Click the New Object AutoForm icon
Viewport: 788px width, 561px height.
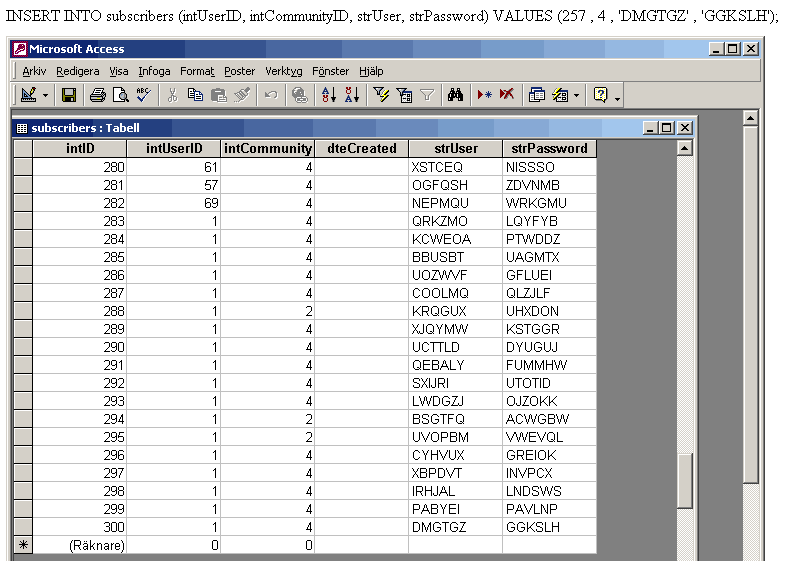pos(560,95)
